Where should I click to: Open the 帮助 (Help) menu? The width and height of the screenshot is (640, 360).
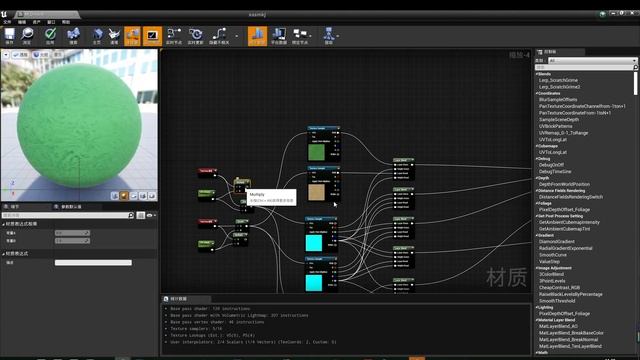click(x=66, y=22)
